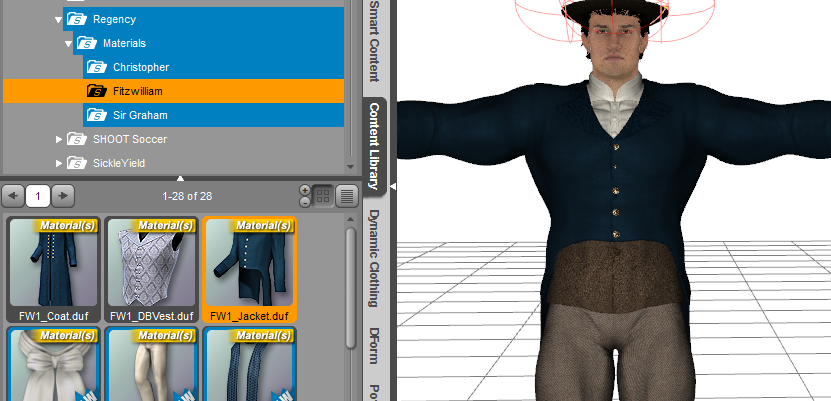Click the thumbnail pane scroll up arrow
This screenshot has width=831, height=401.
tap(350, 219)
